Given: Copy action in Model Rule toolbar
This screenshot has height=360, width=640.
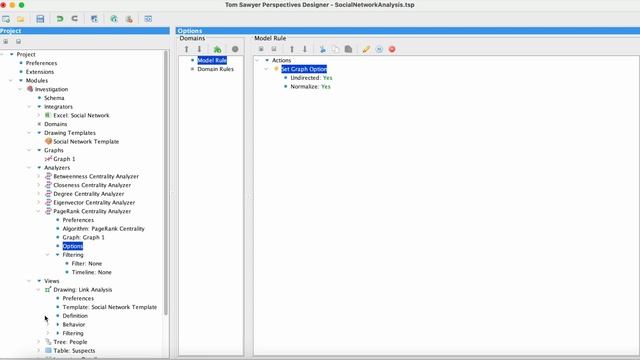Looking at the screenshot, I should point(336,49).
